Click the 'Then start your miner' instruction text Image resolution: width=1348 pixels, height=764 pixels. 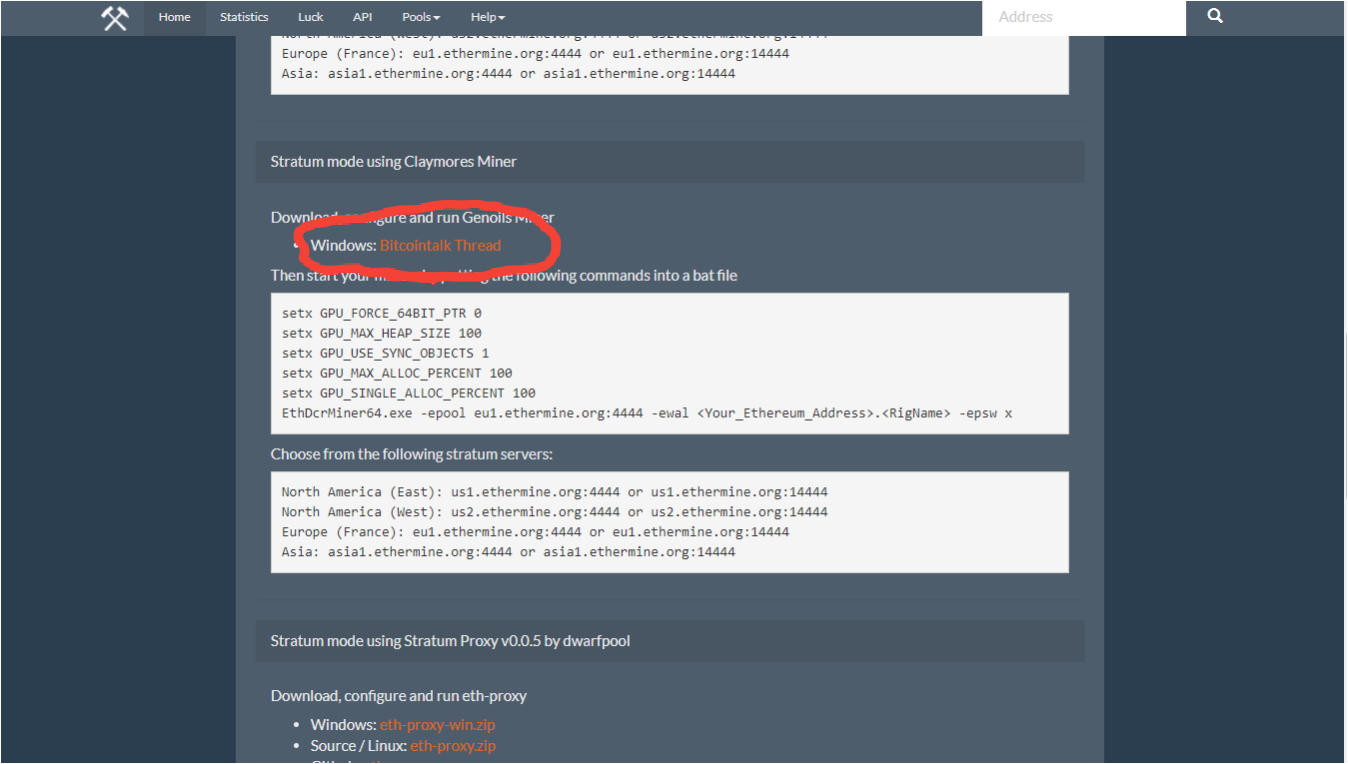click(x=504, y=275)
